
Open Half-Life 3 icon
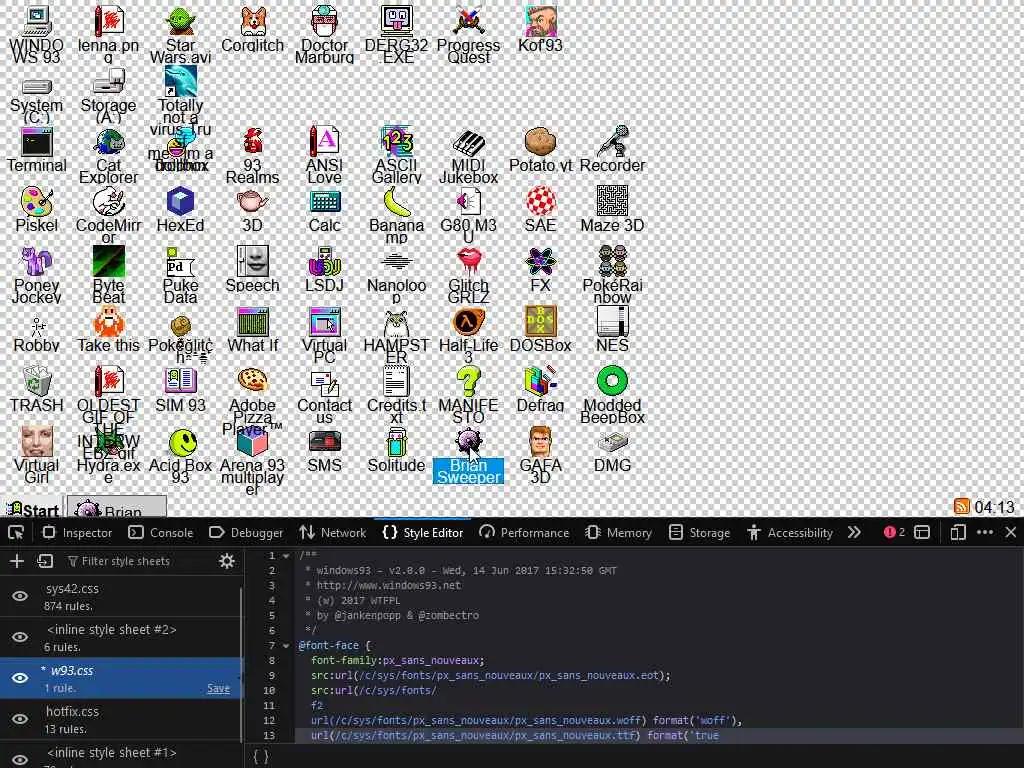tap(468, 336)
